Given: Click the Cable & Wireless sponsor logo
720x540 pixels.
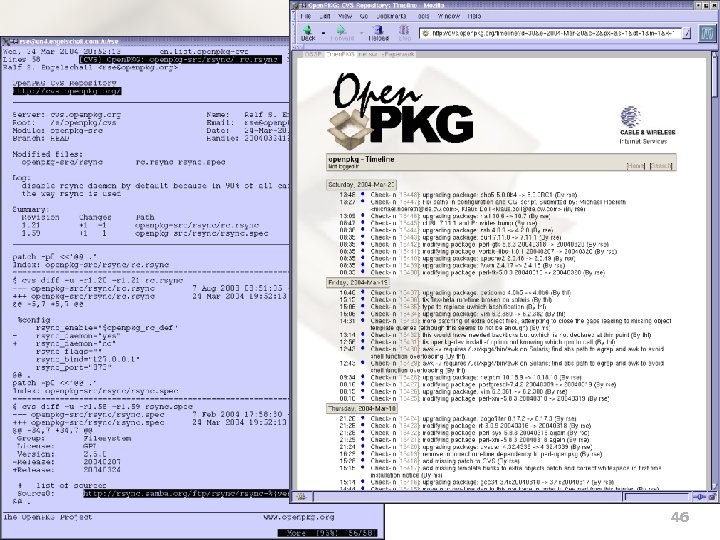Looking at the screenshot, I should tap(647, 125).
